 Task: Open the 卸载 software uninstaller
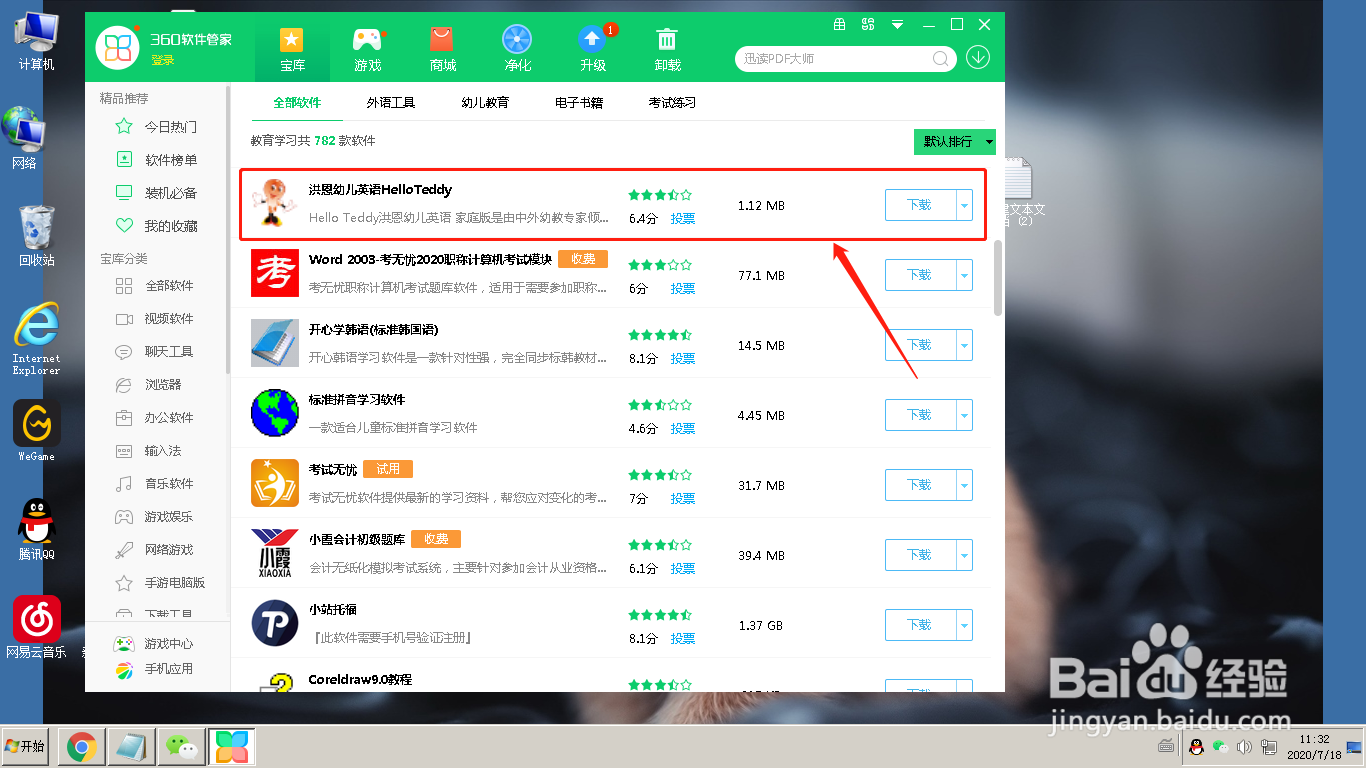(666, 47)
